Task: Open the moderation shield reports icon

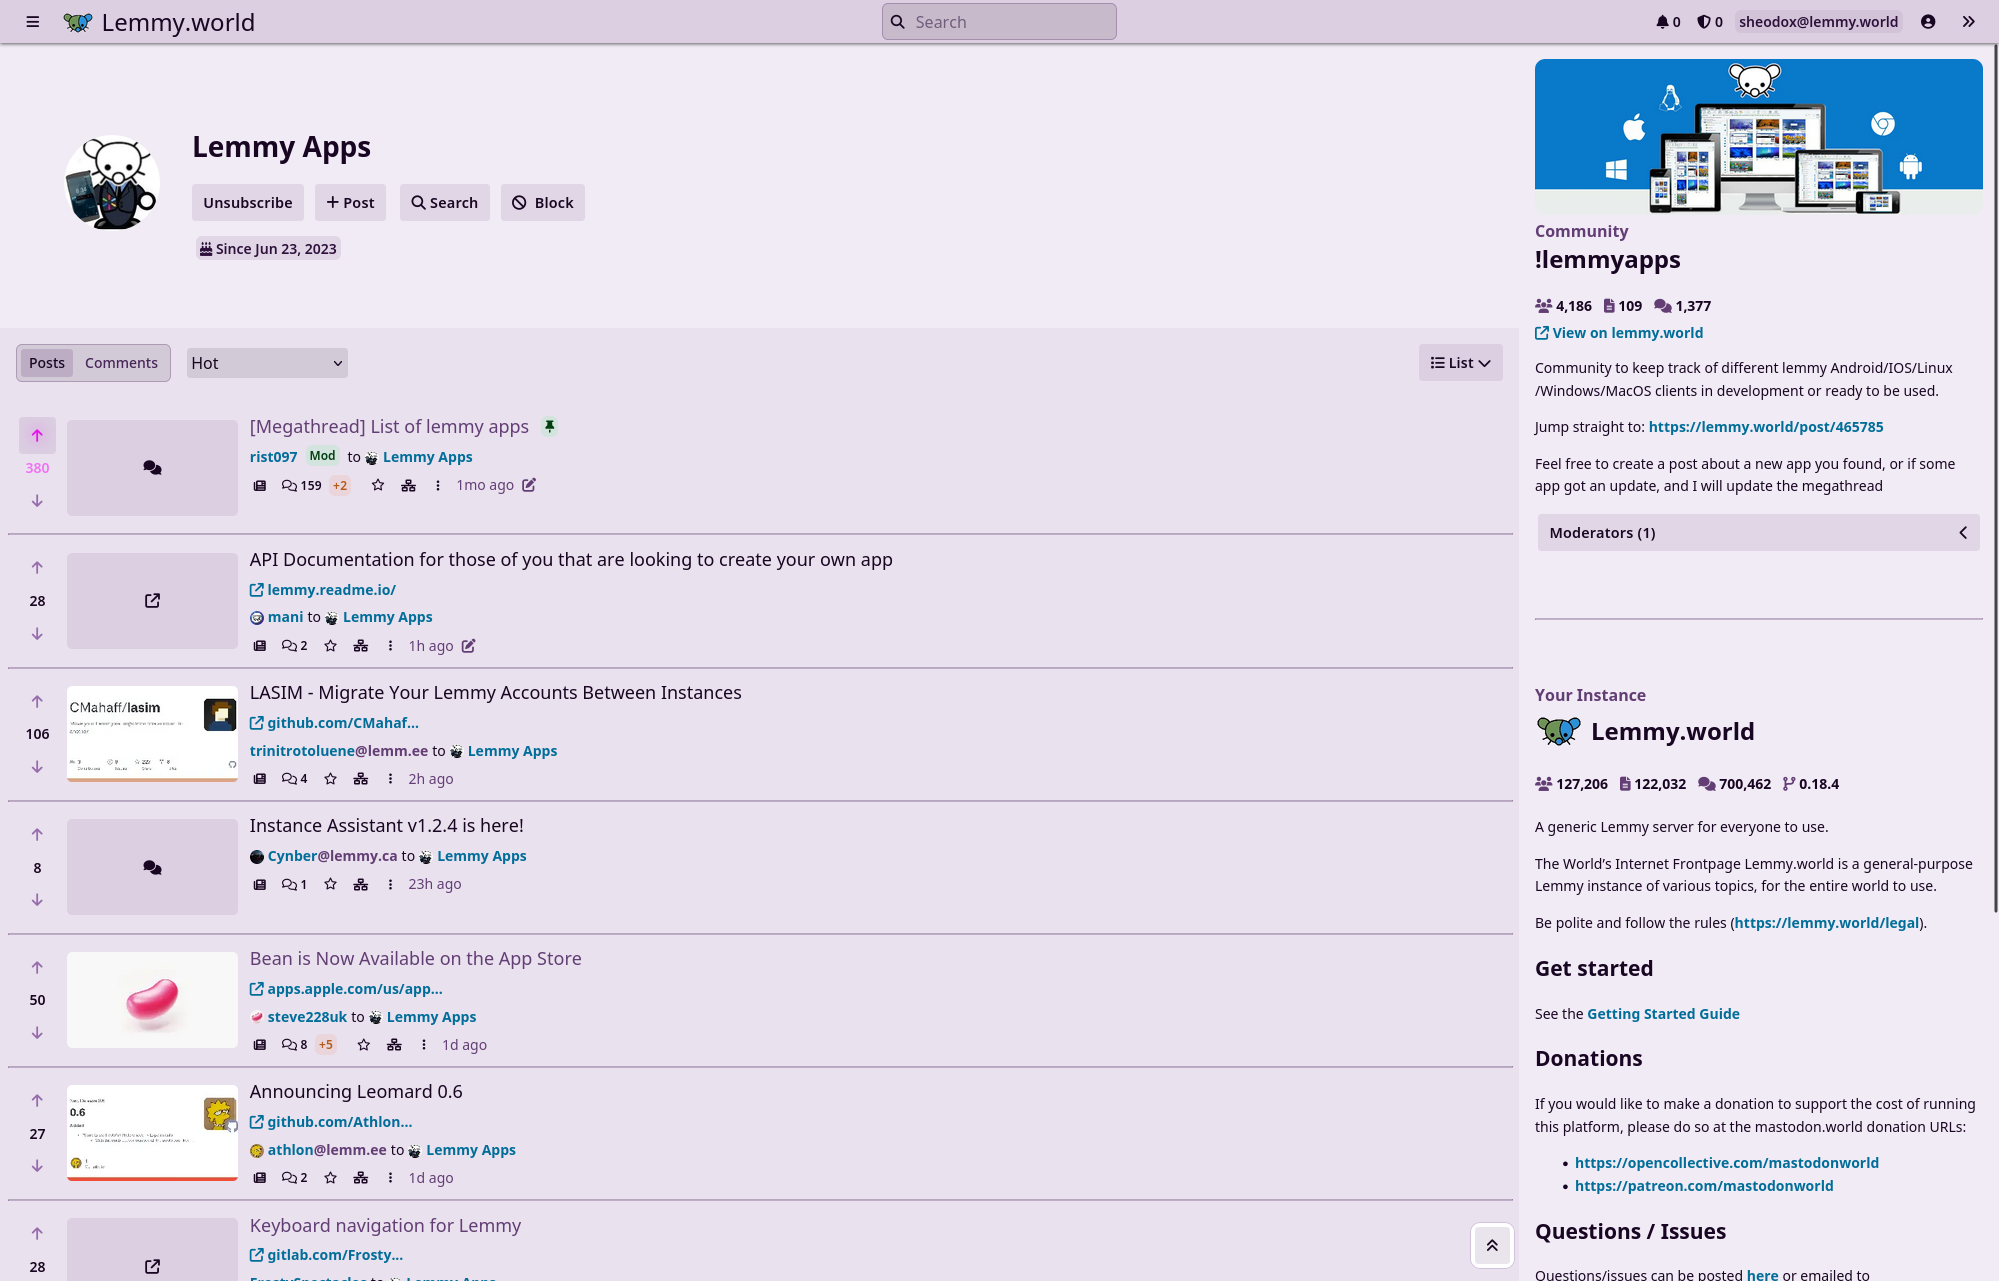Action: click(1710, 22)
